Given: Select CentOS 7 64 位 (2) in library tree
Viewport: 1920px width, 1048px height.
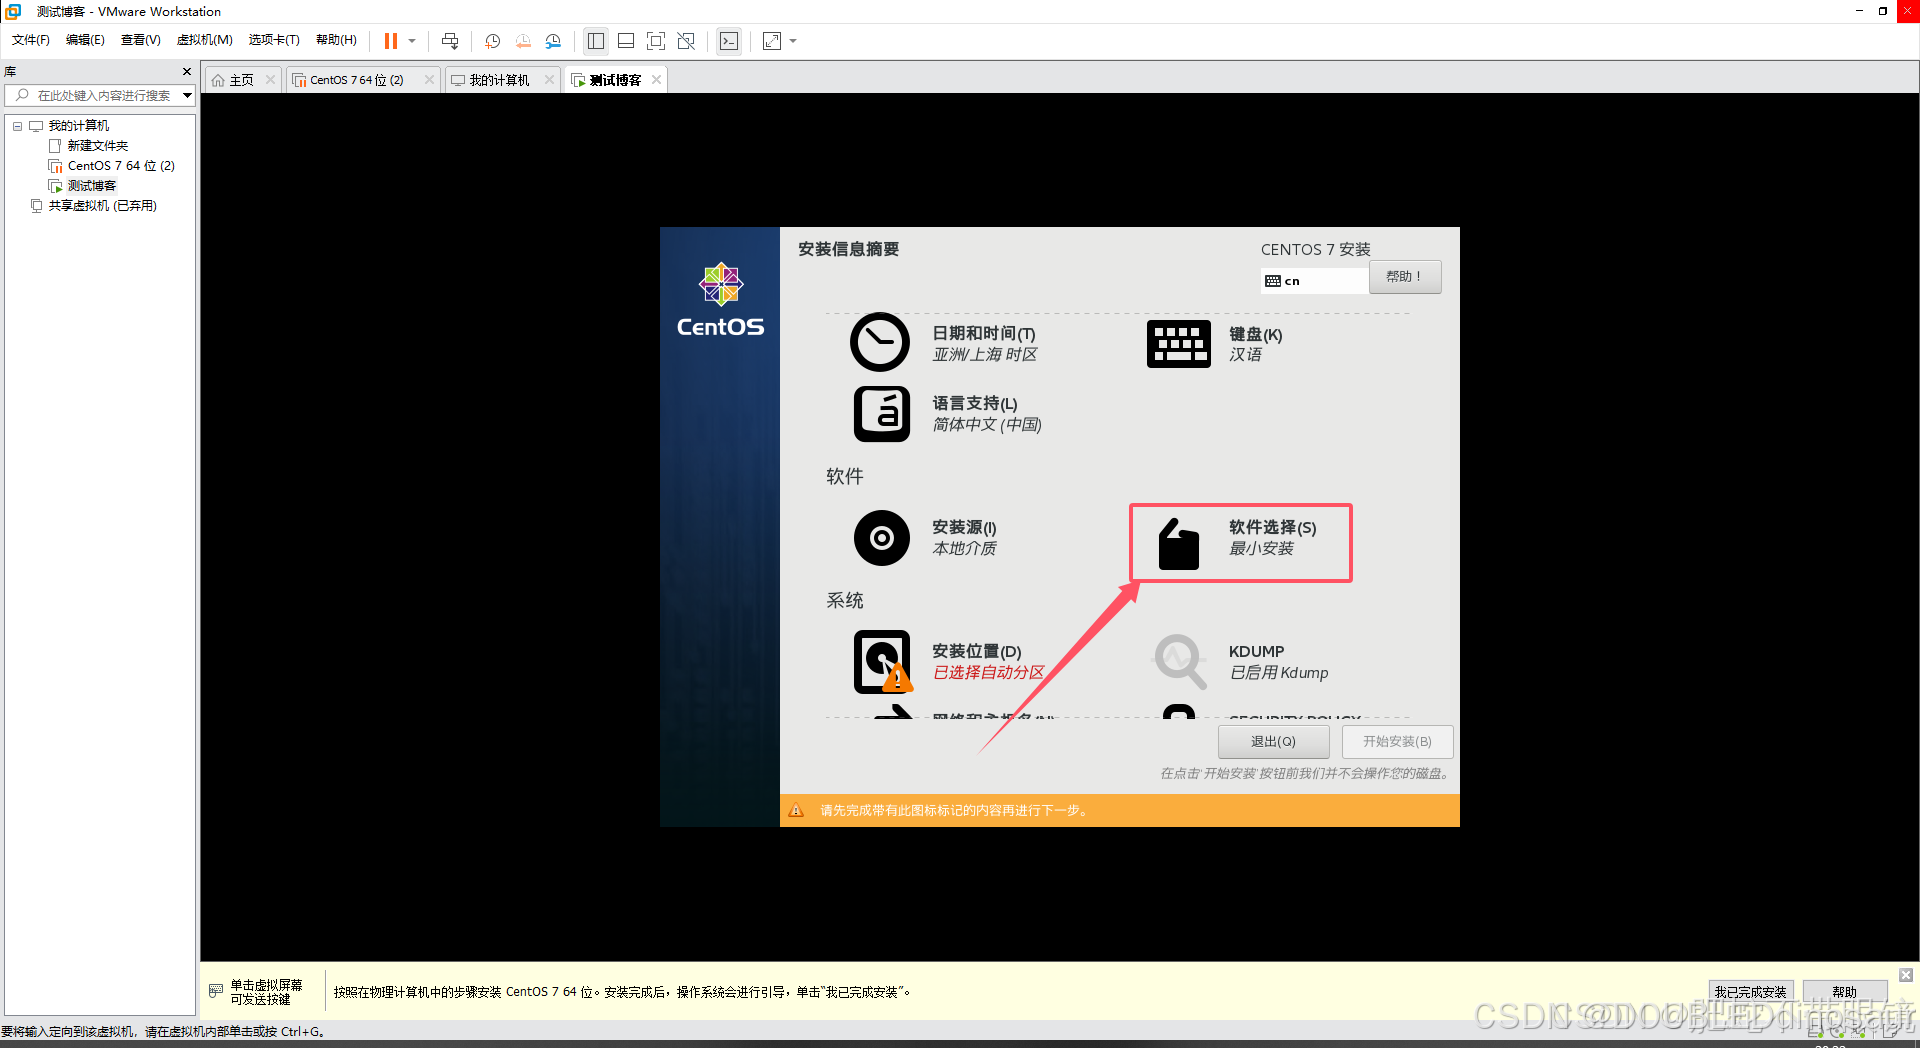Looking at the screenshot, I should click(x=121, y=166).
